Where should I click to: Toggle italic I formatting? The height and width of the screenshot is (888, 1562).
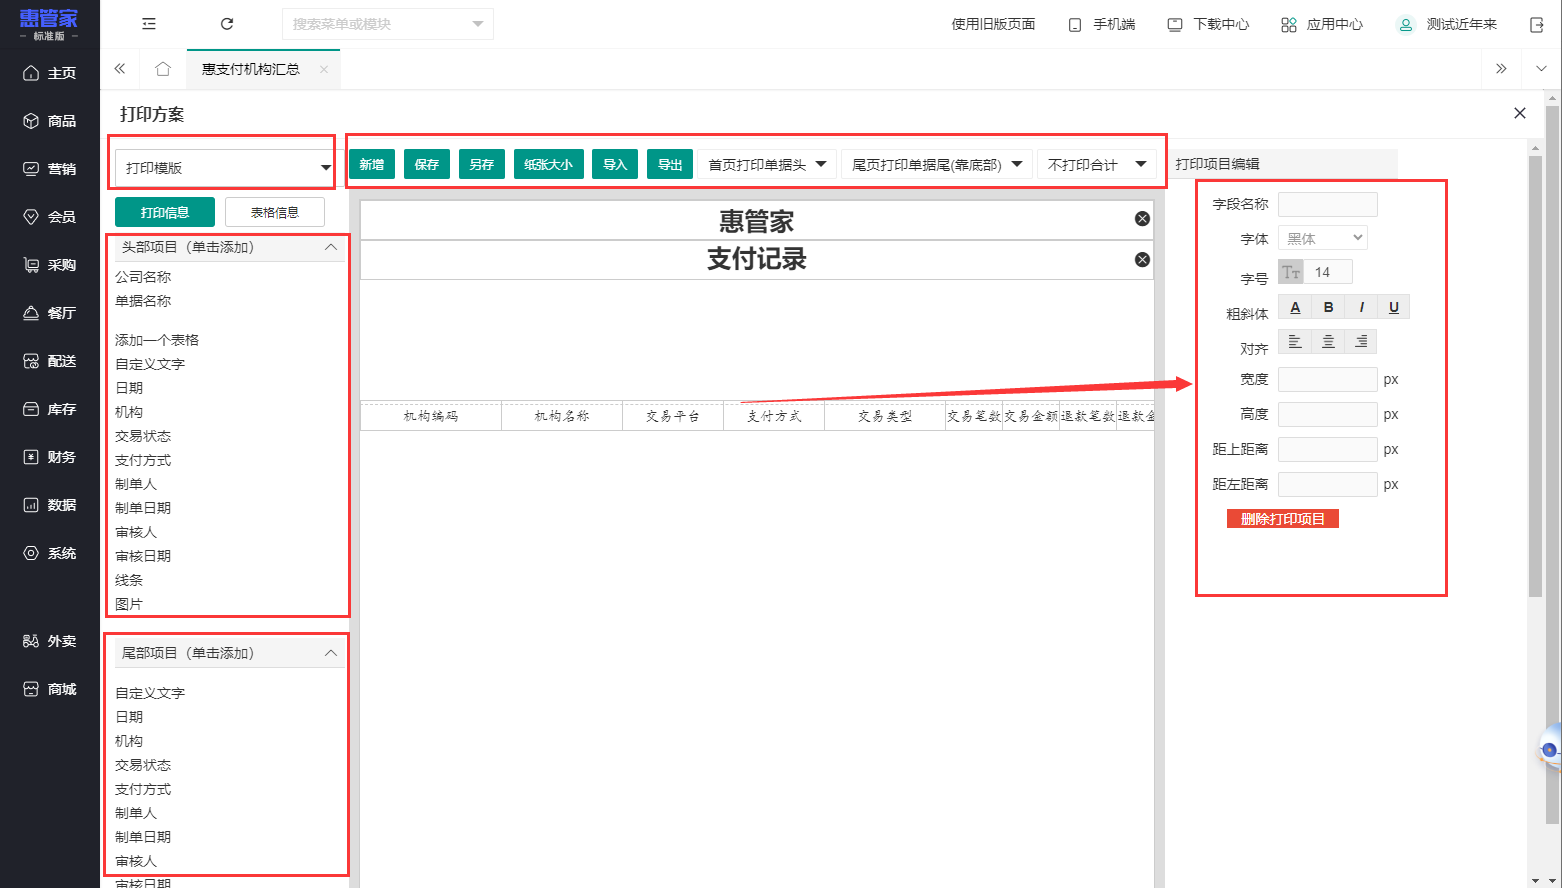coord(1361,307)
